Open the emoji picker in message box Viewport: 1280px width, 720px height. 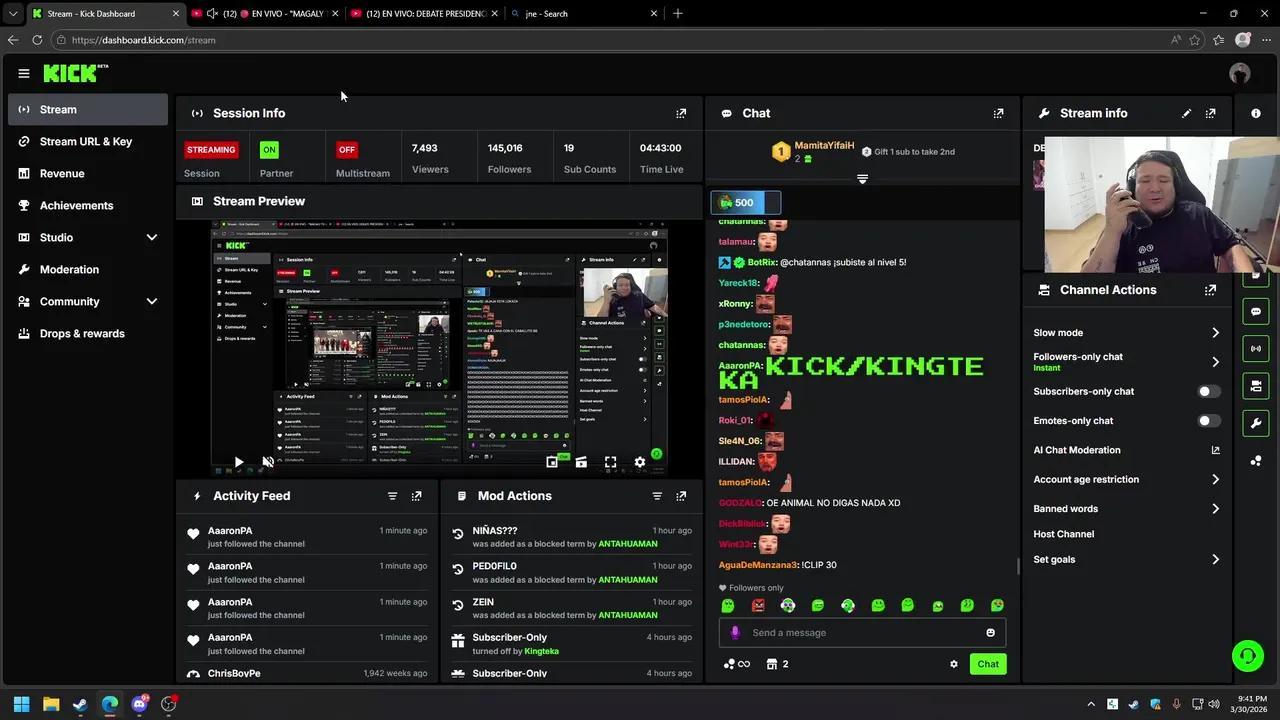990,632
